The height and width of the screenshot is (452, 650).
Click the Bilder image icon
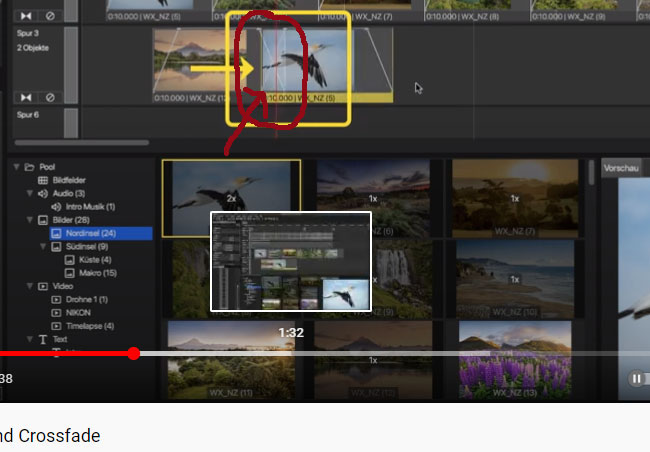click(43, 220)
